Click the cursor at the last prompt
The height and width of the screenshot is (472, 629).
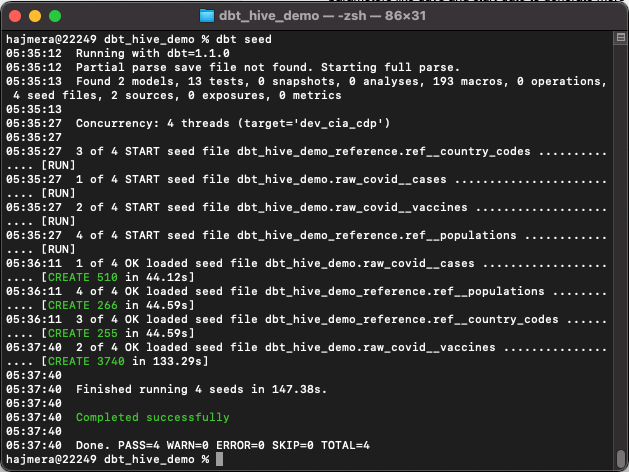click(219, 460)
